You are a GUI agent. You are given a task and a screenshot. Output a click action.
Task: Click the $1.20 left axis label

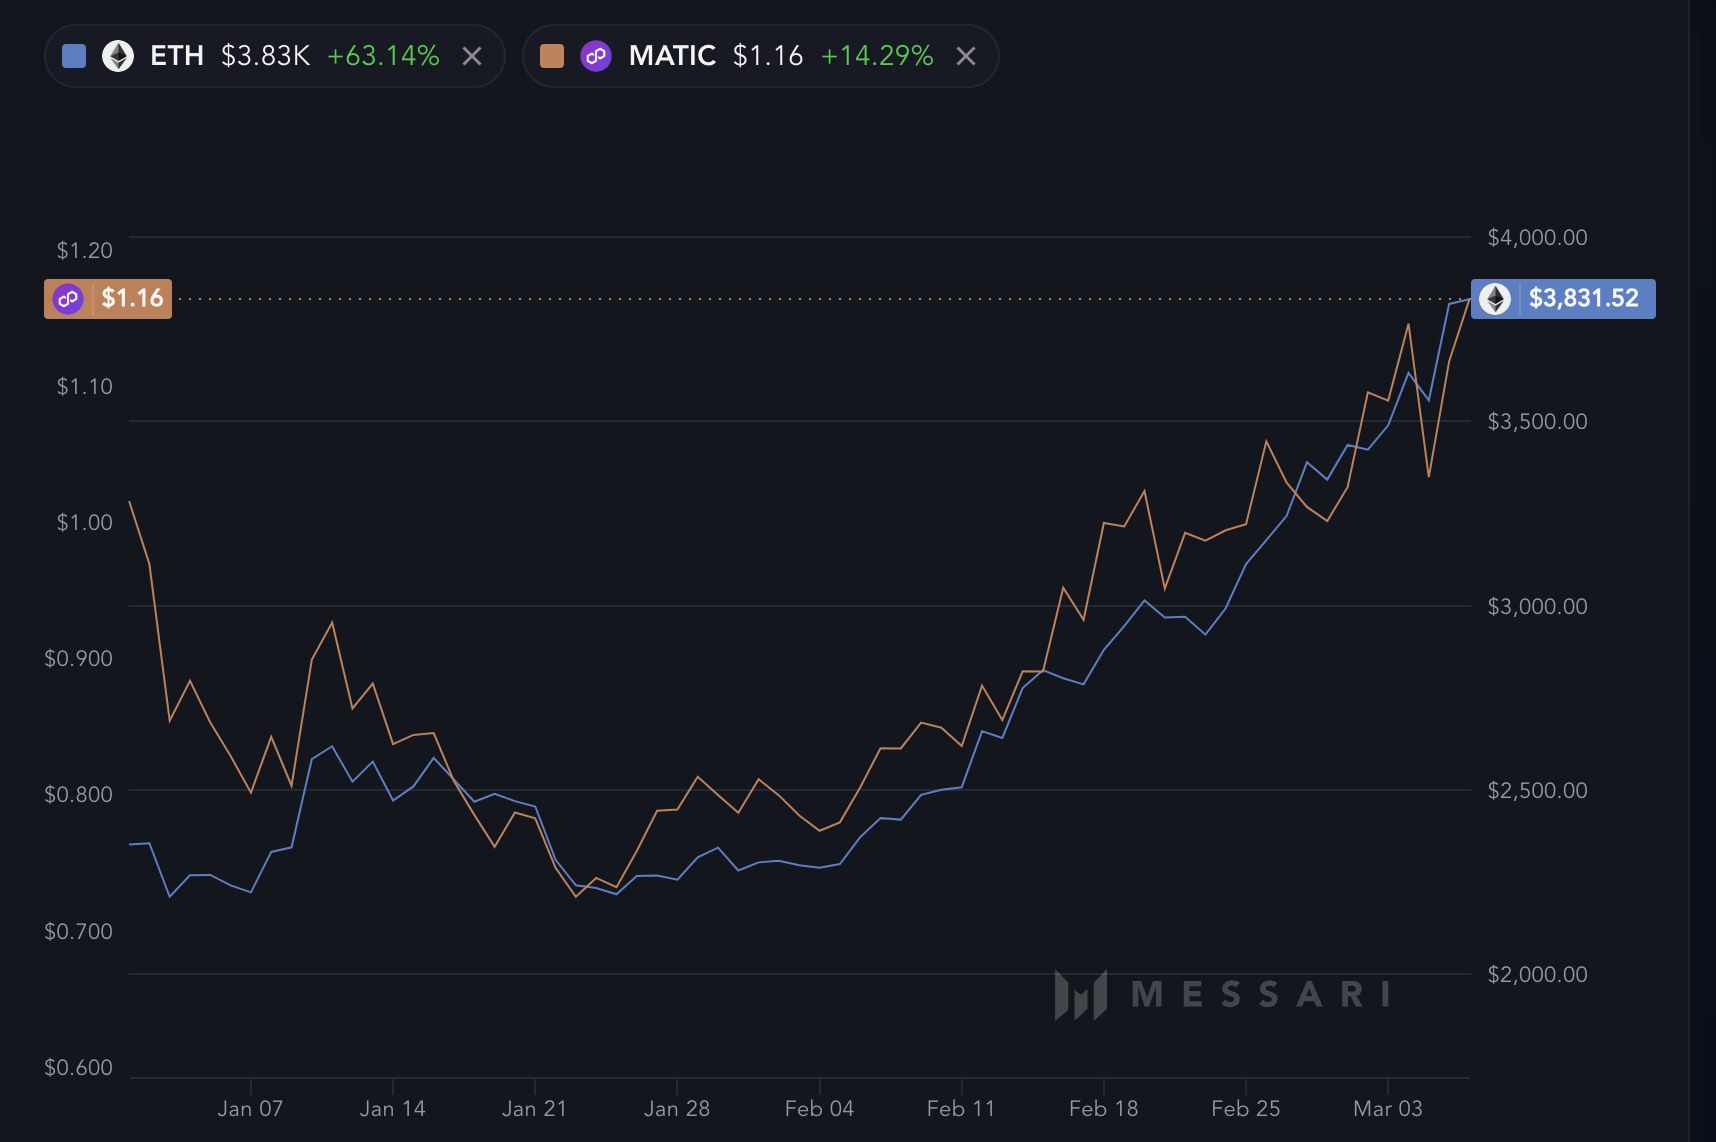84,250
